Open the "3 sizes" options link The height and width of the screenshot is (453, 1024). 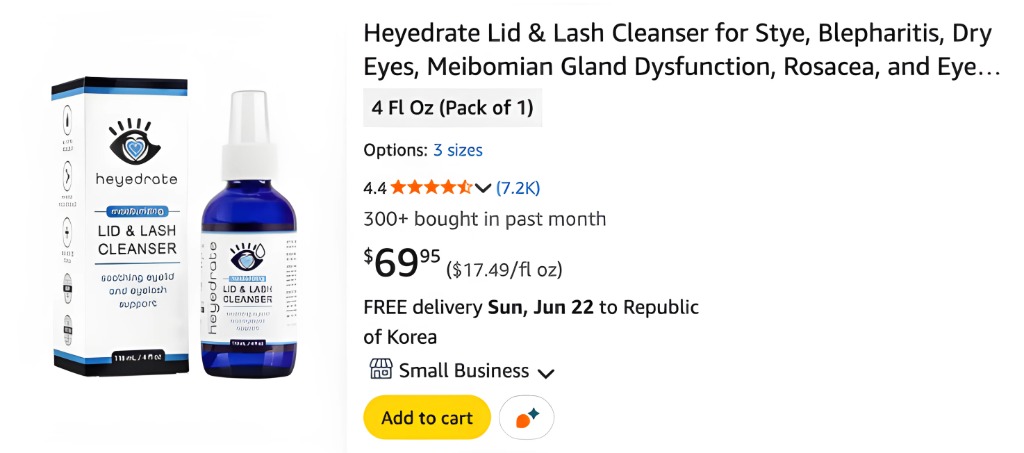tap(457, 150)
